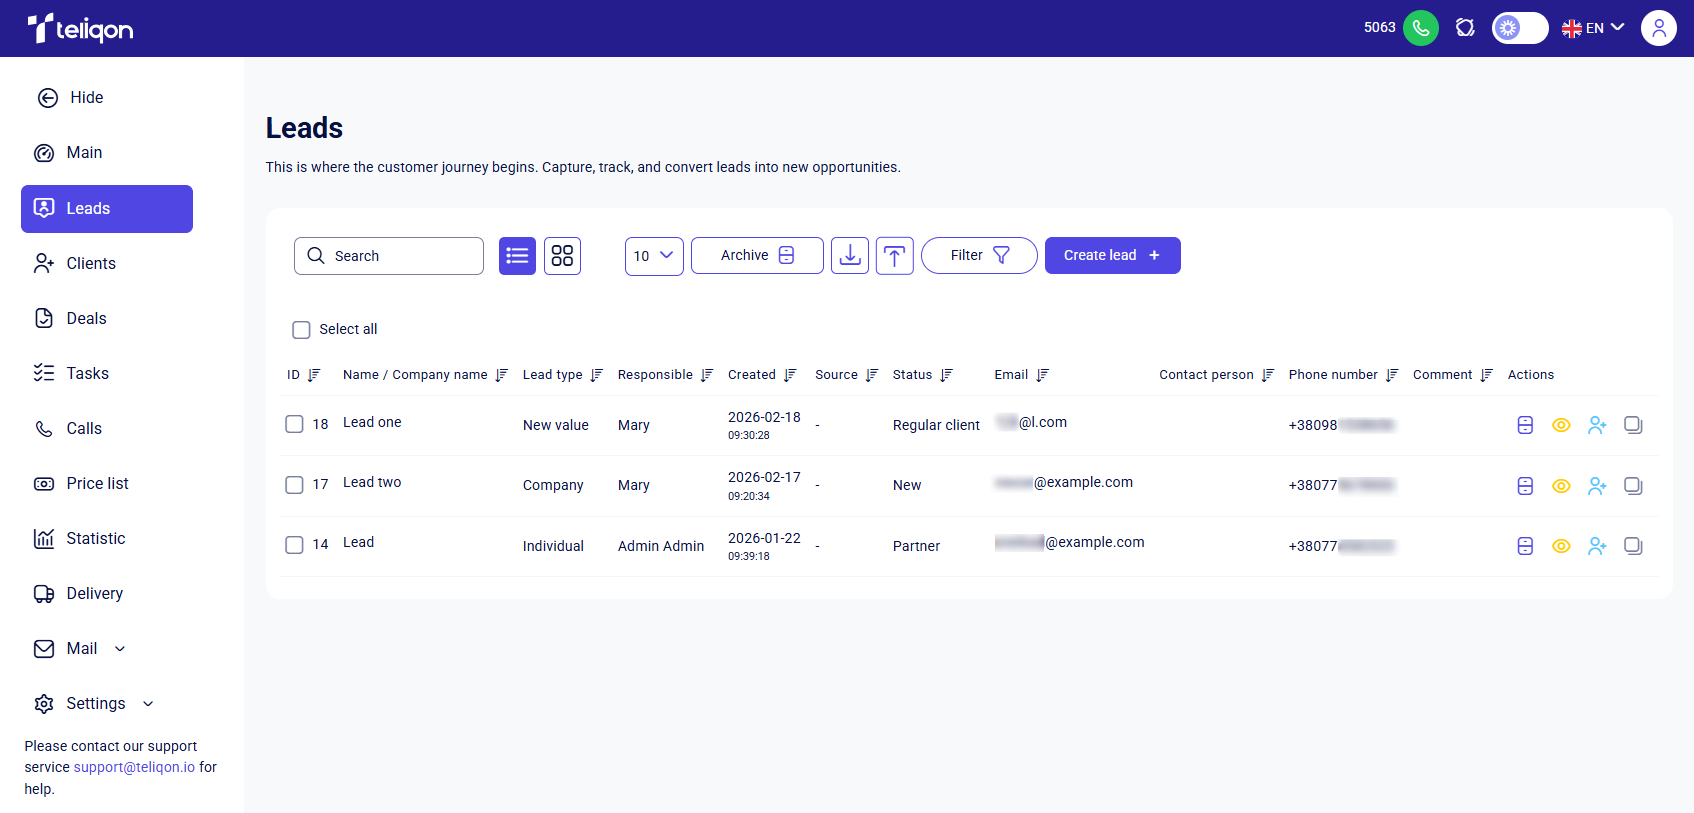
Task: Click the support@teliqon.io email link
Action: [x=134, y=767]
